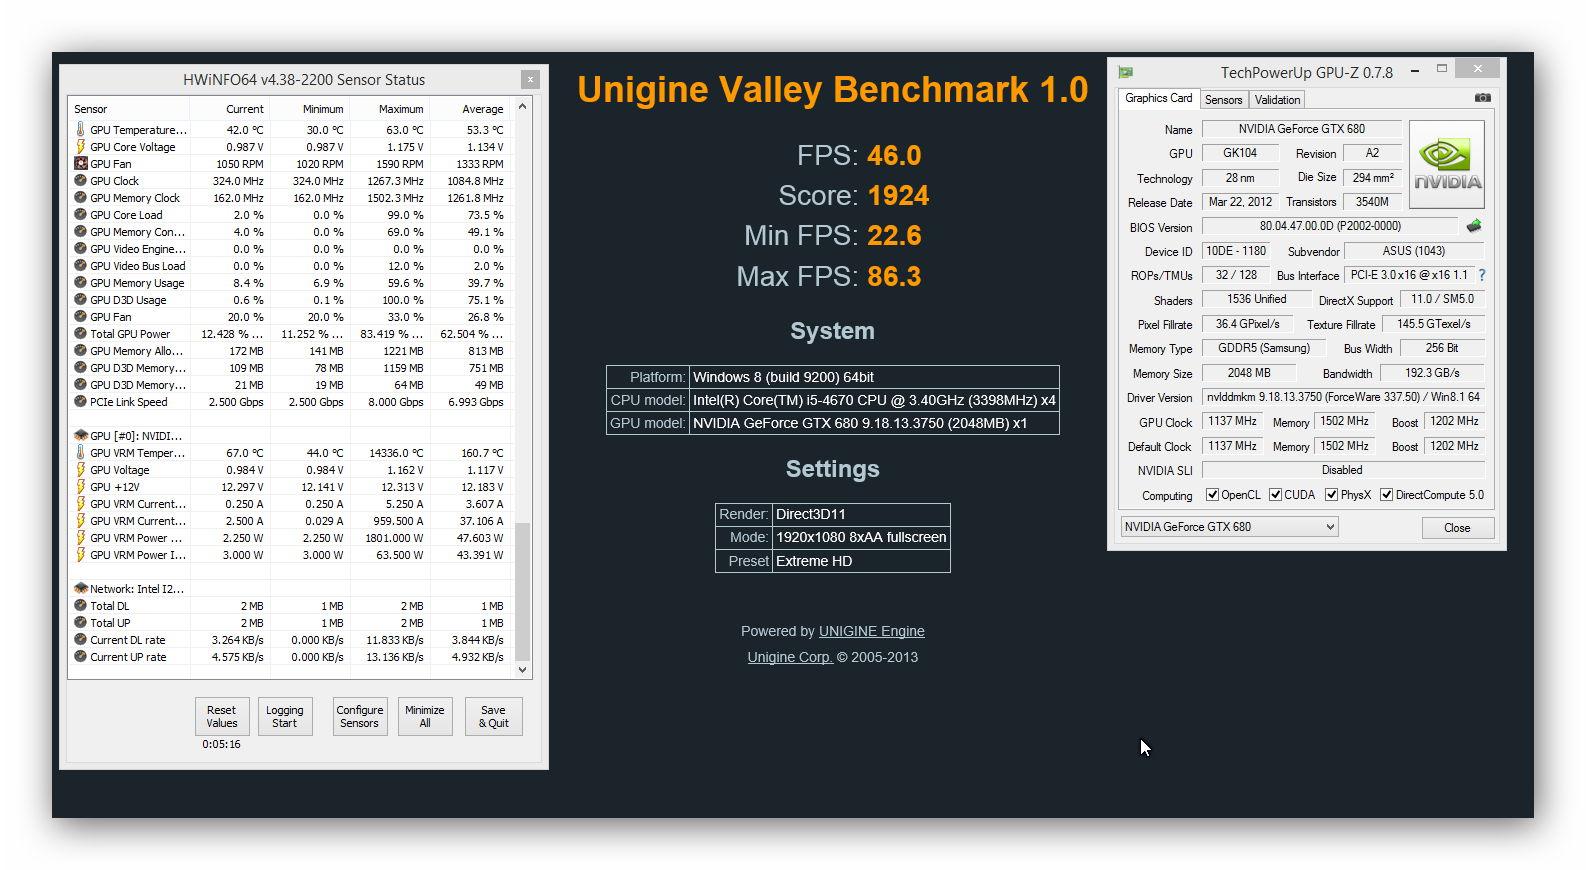Open the Validation tab

(x=1277, y=100)
